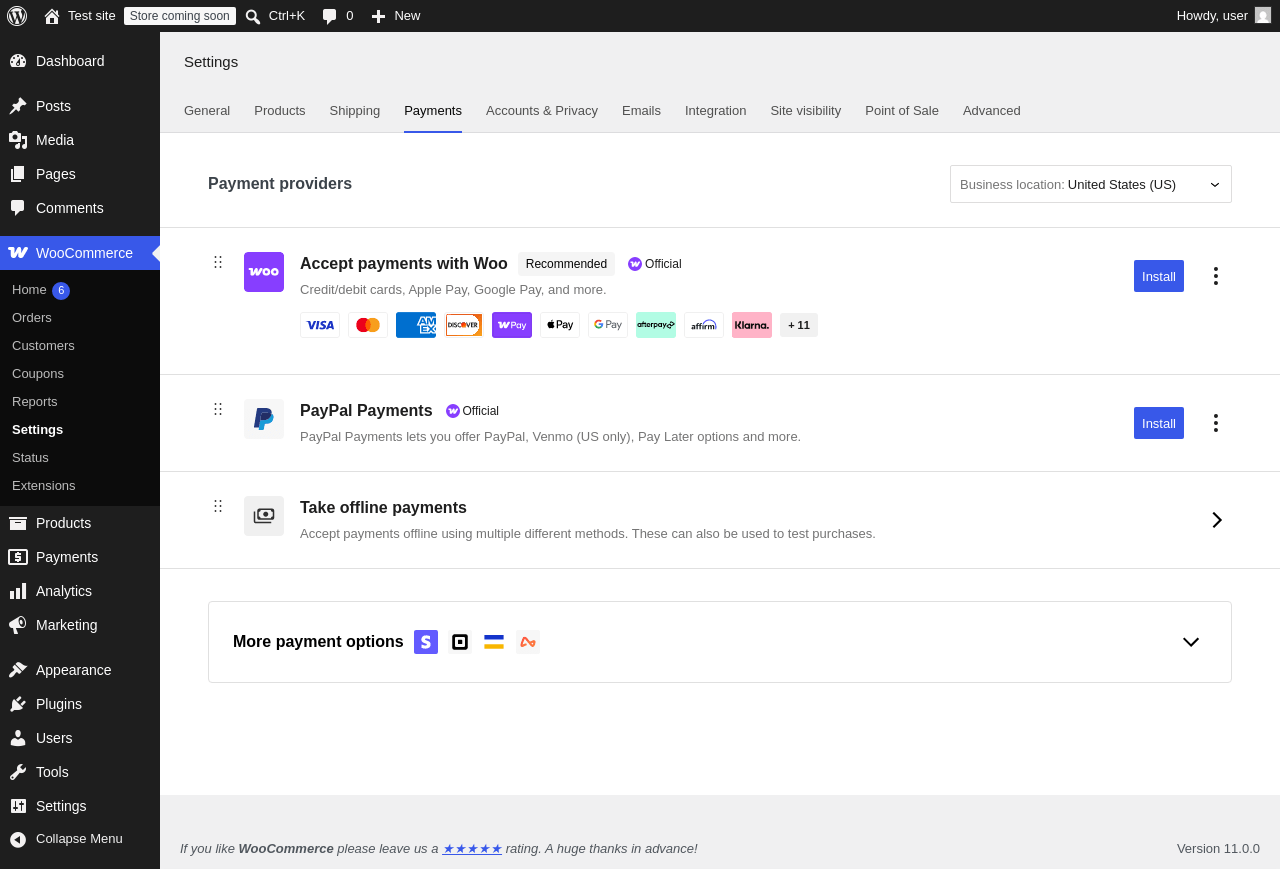Open Take offline payments chevron
Viewport: 1280px width, 869px height.
[1217, 520]
